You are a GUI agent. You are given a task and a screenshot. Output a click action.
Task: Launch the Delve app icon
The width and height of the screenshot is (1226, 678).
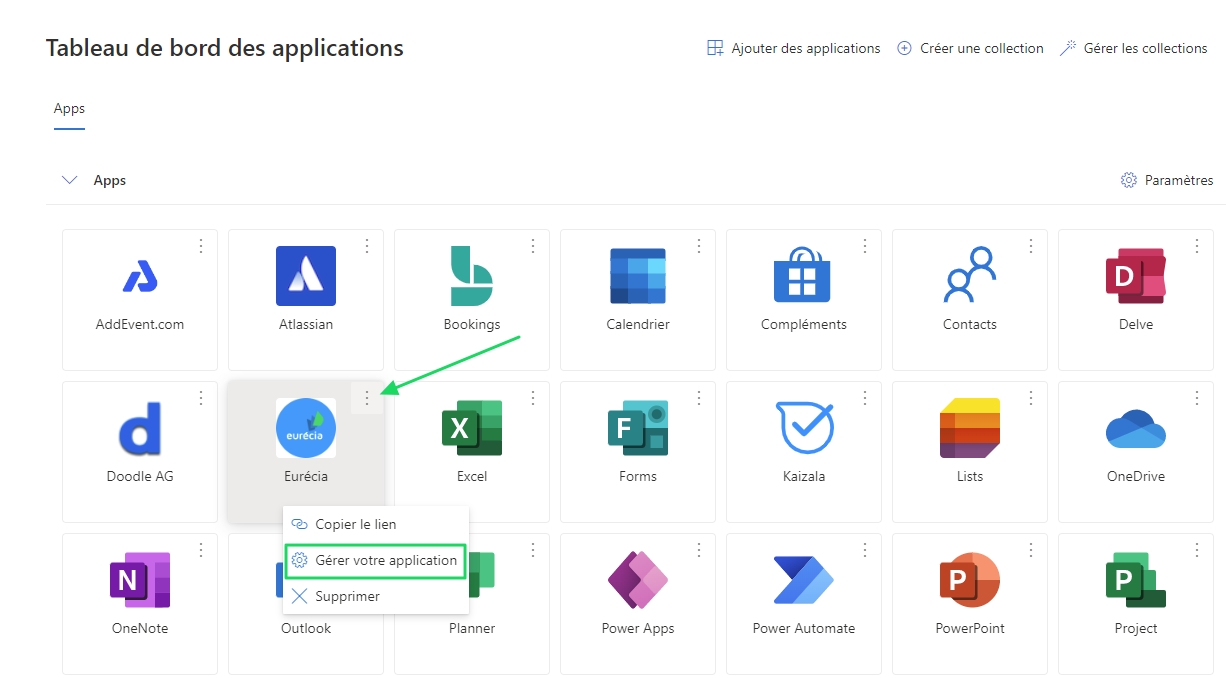pos(1136,276)
